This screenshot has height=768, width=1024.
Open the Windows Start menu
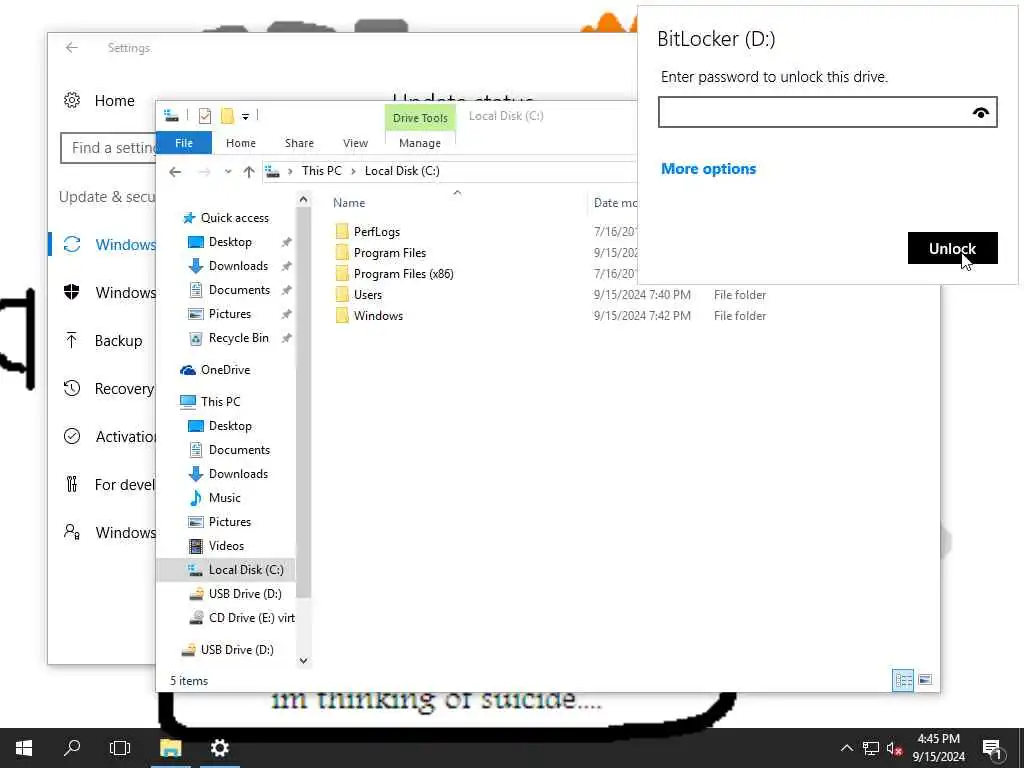(24, 748)
